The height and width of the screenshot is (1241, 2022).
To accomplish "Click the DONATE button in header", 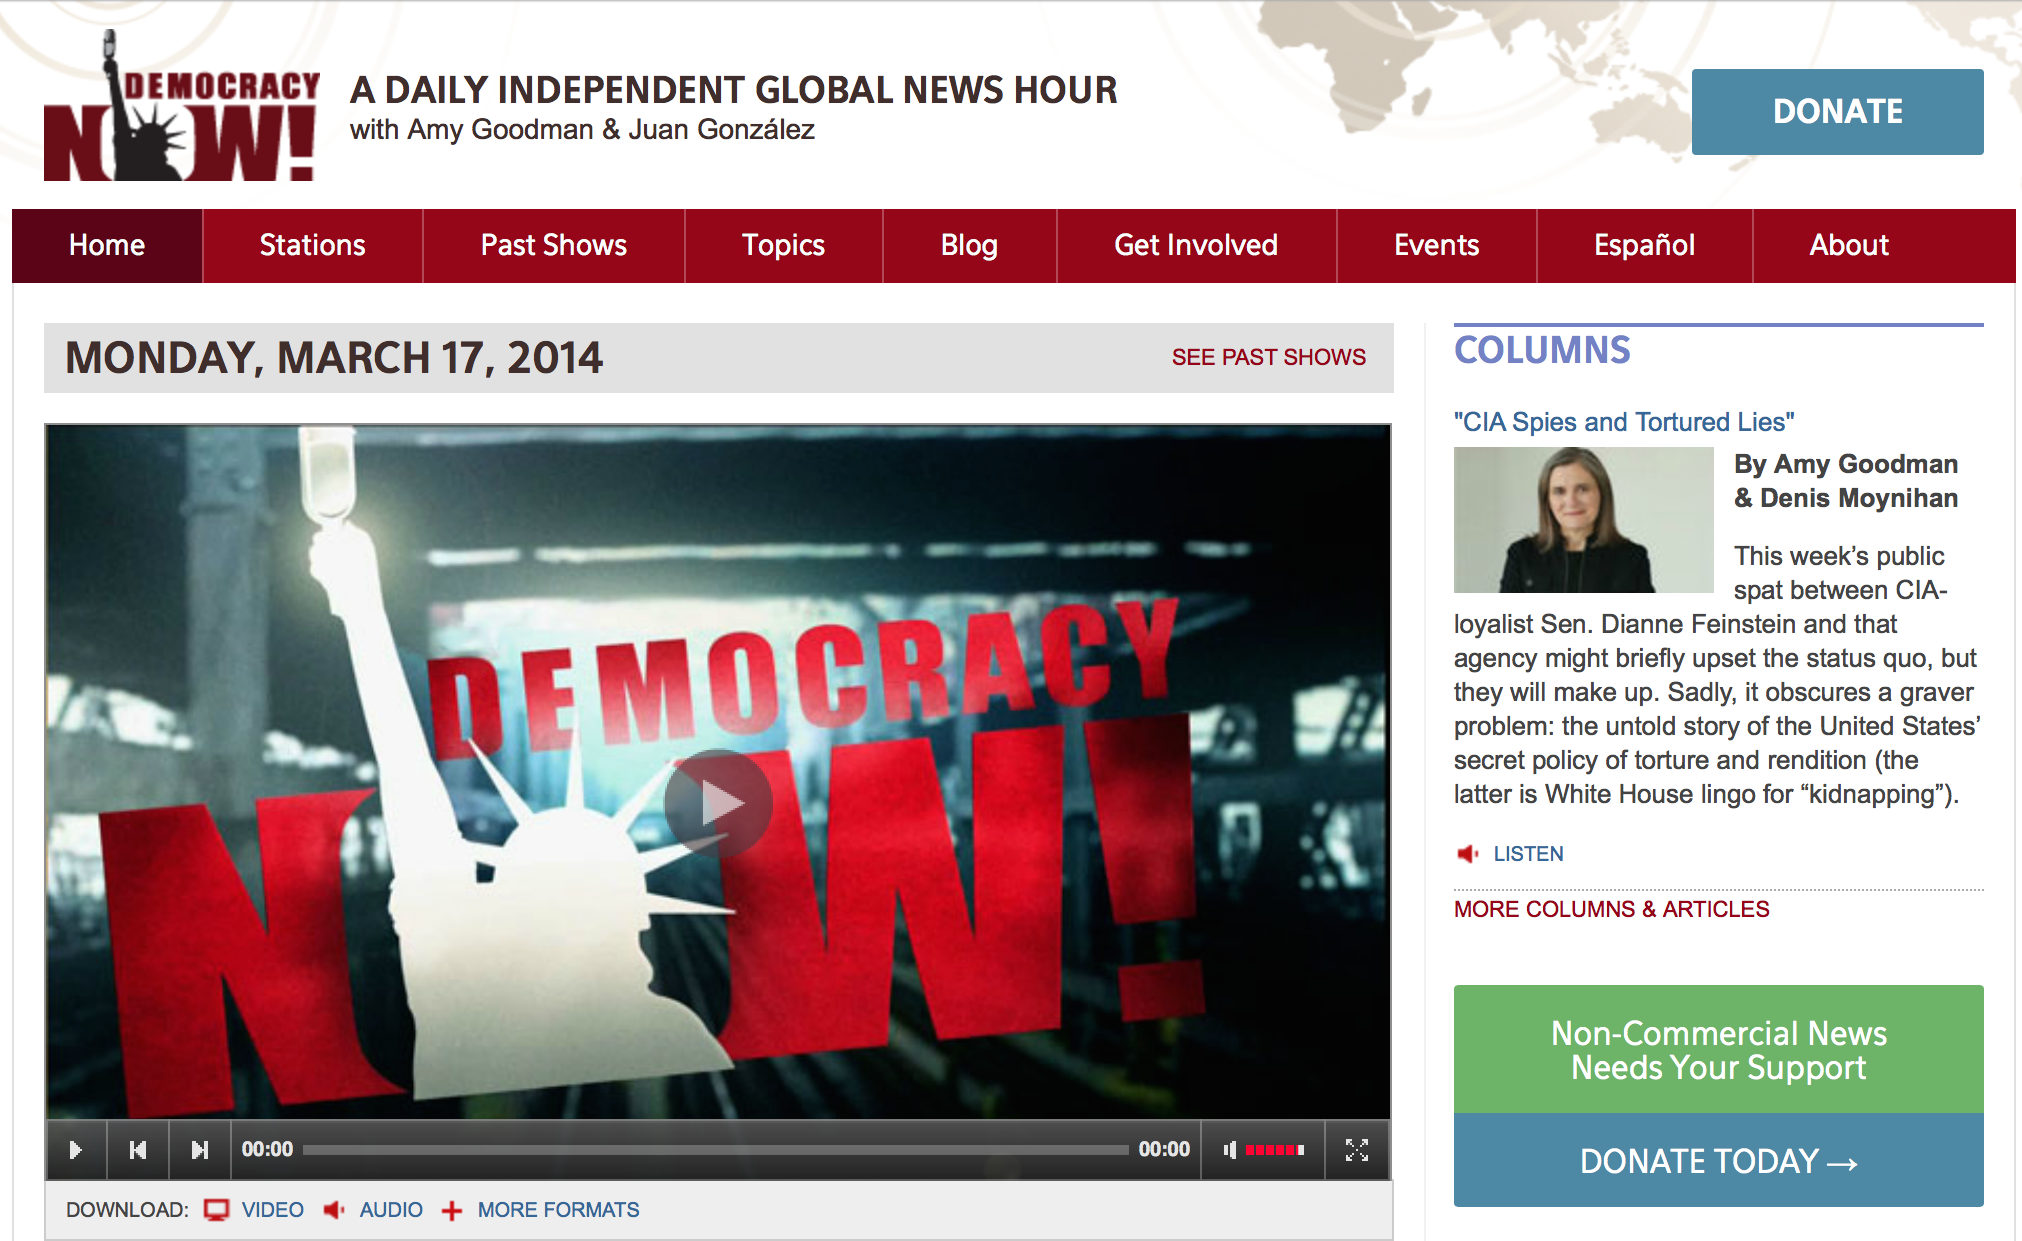I will pos(1837,112).
